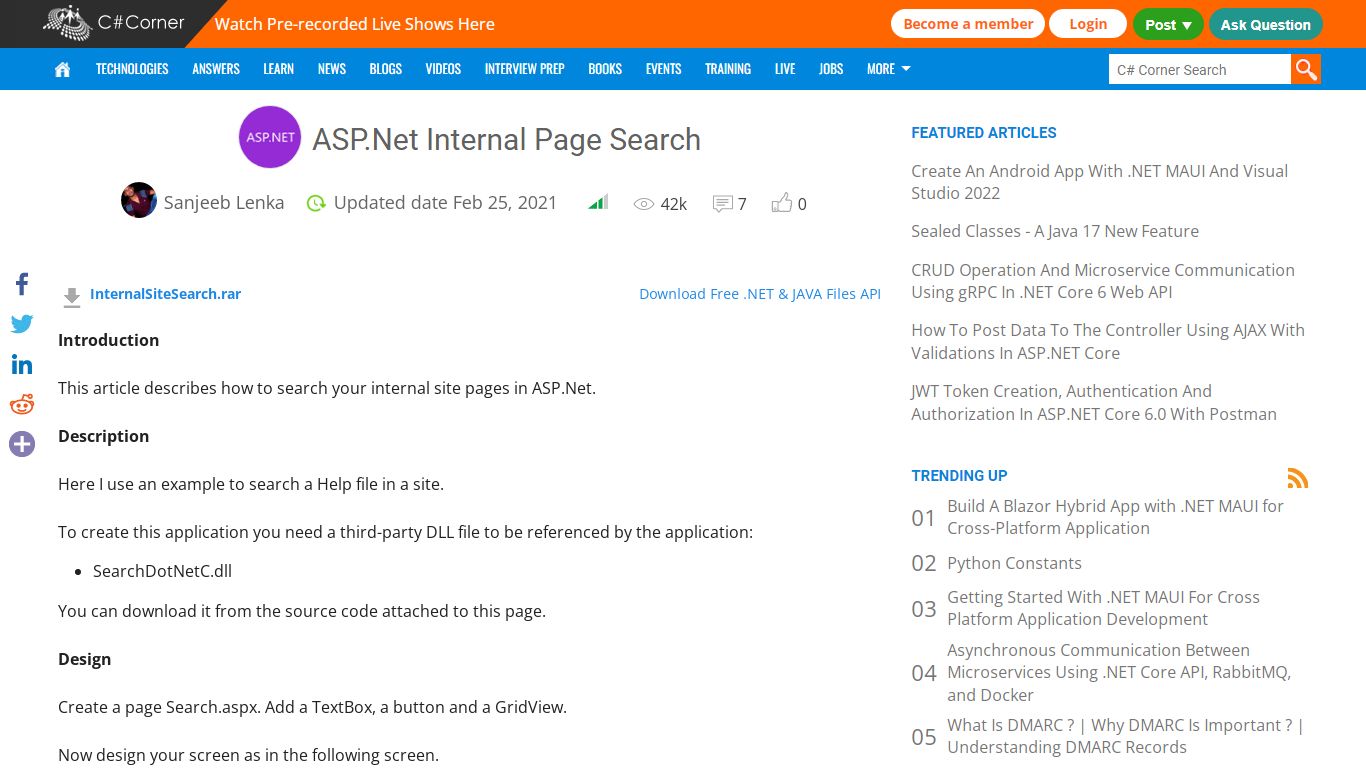The width and height of the screenshot is (1366, 768).
Task: Open How To Post Data To The Controller article
Action: tap(1108, 341)
